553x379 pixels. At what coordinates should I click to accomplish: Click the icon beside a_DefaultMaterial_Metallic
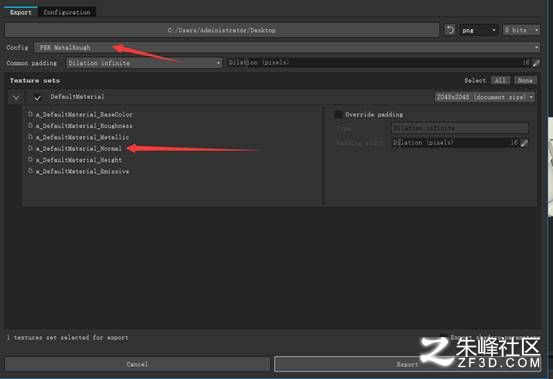[x=30, y=137]
